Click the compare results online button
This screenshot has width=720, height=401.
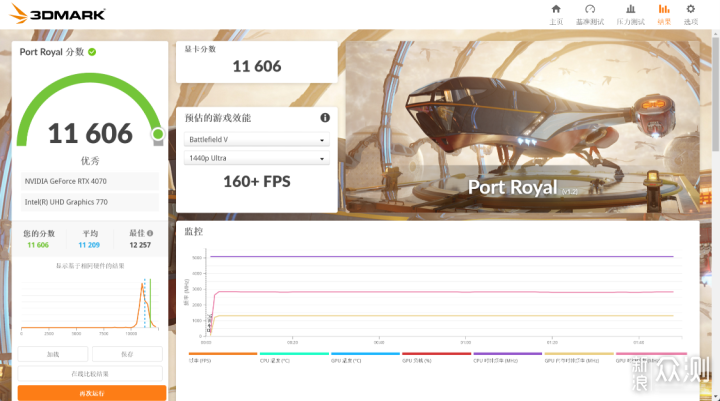pos(91,373)
